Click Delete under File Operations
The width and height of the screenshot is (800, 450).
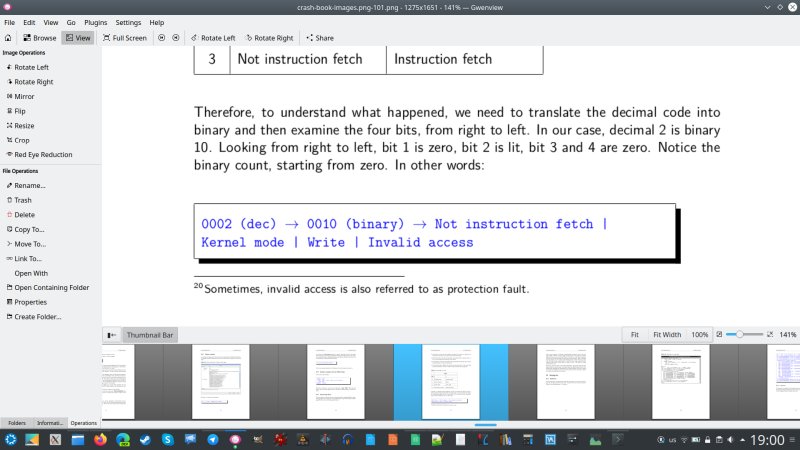pos(21,215)
